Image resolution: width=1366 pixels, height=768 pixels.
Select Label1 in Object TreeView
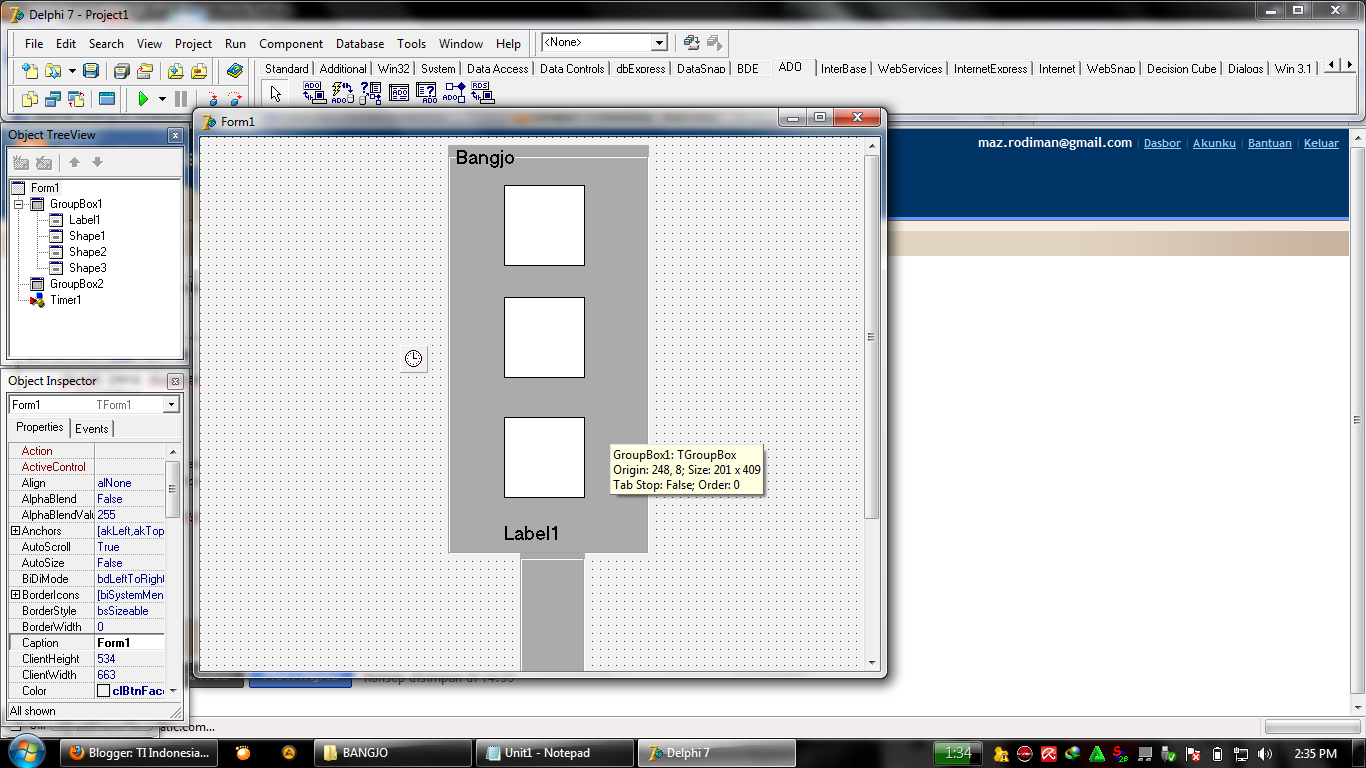(84, 220)
